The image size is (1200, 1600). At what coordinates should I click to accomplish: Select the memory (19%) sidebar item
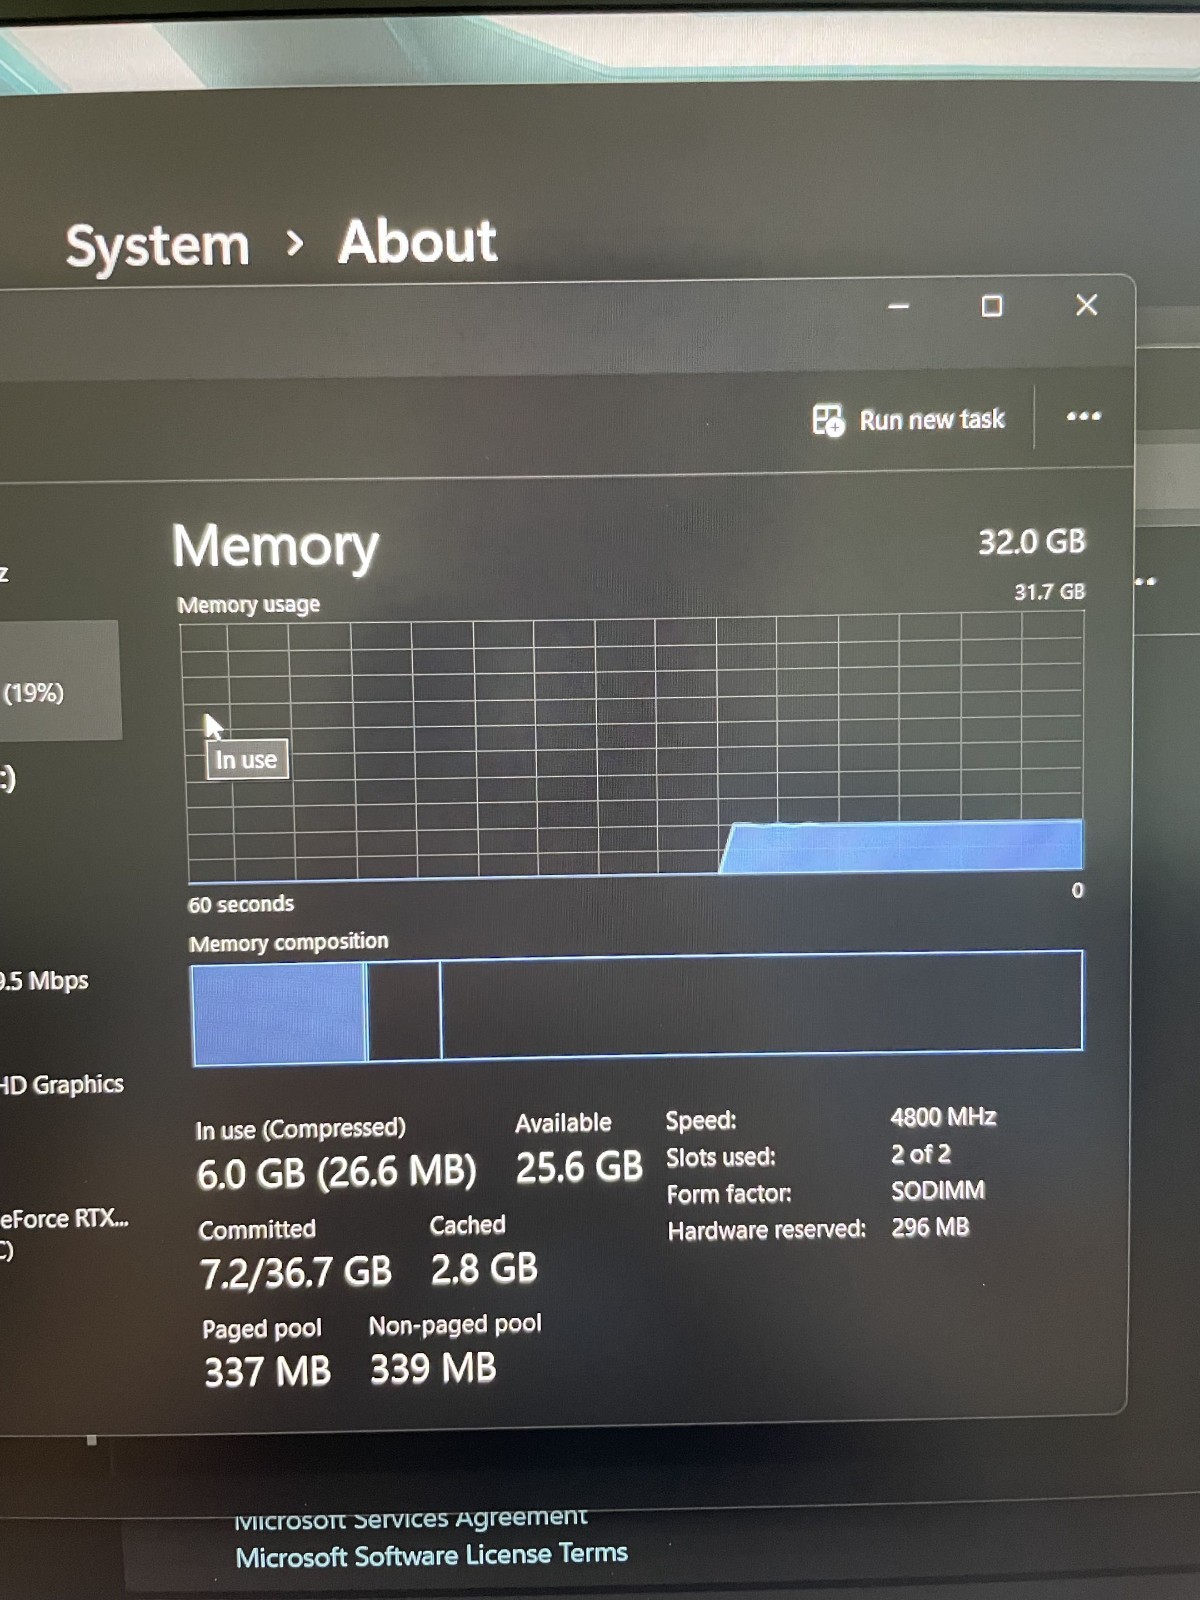[60, 681]
